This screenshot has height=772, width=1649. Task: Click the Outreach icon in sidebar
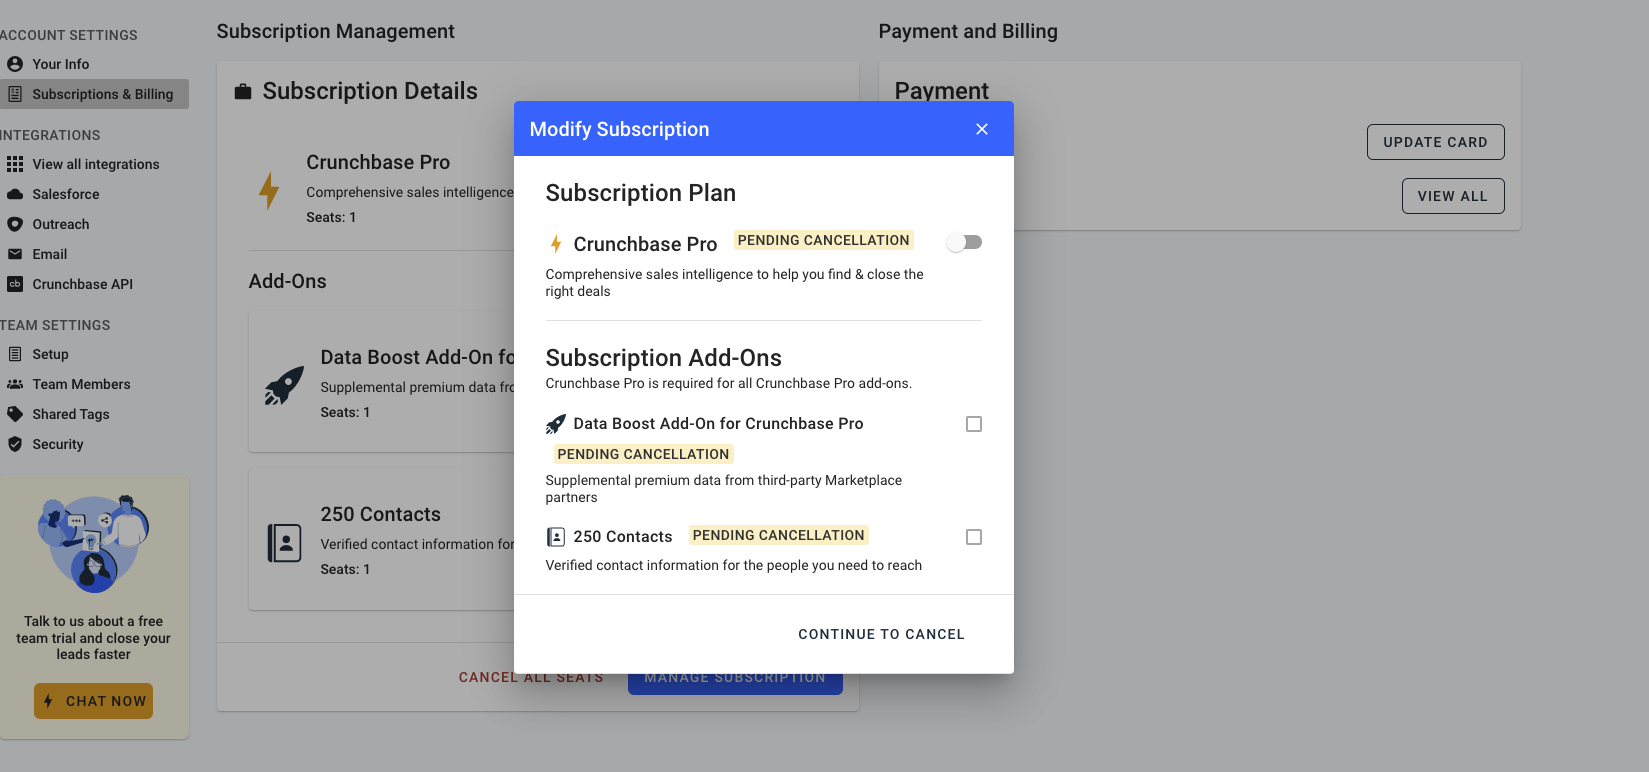point(15,224)
